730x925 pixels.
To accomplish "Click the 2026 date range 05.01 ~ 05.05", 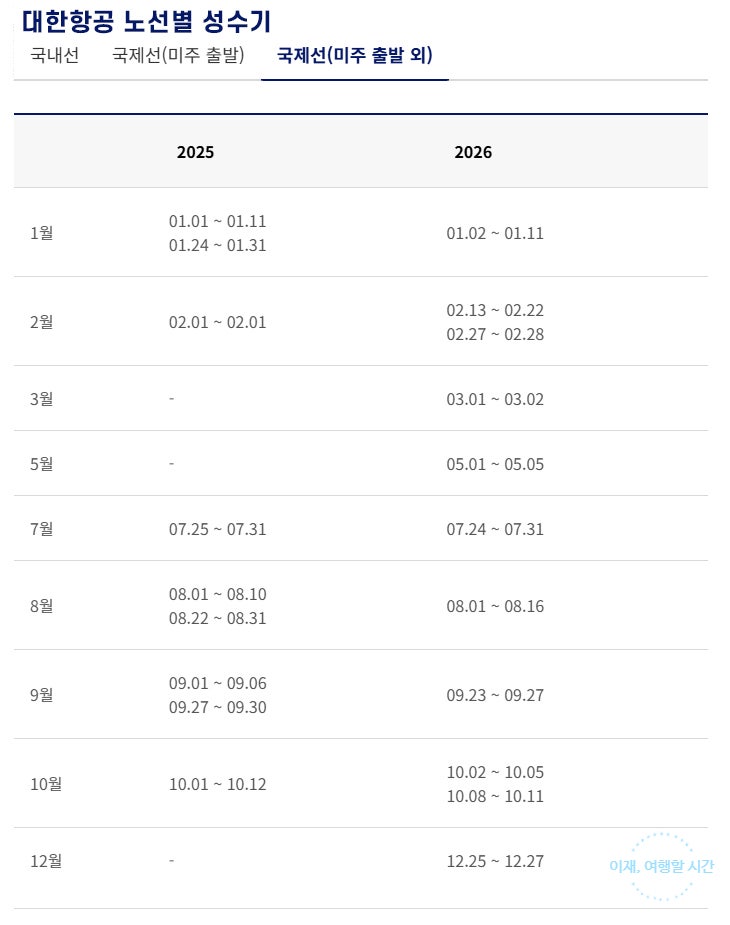I will point(495,464).
